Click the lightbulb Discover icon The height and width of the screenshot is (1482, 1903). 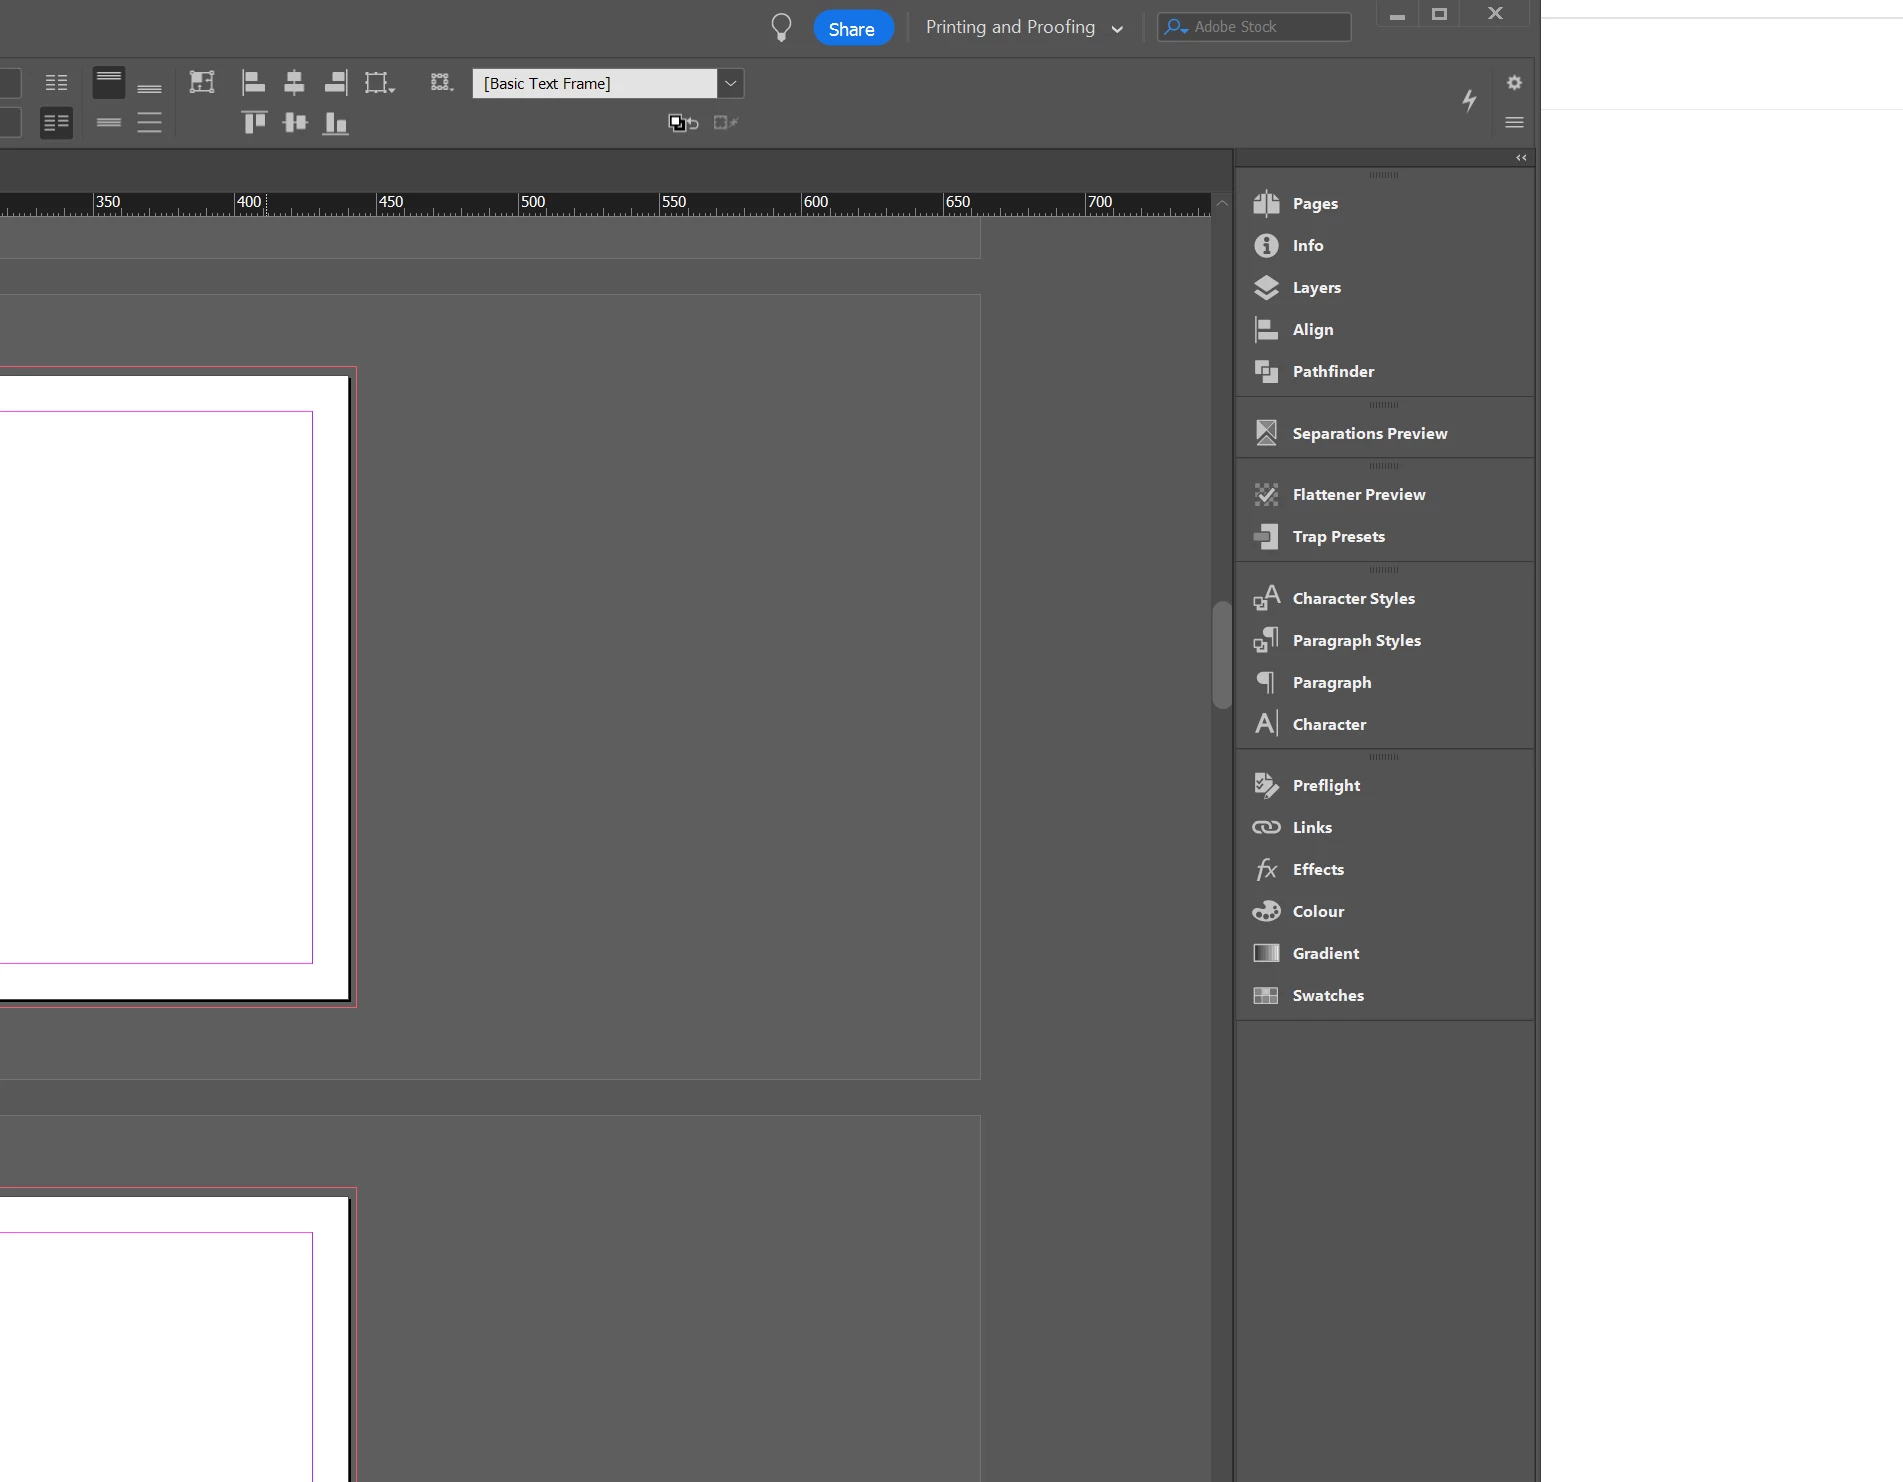781,27
